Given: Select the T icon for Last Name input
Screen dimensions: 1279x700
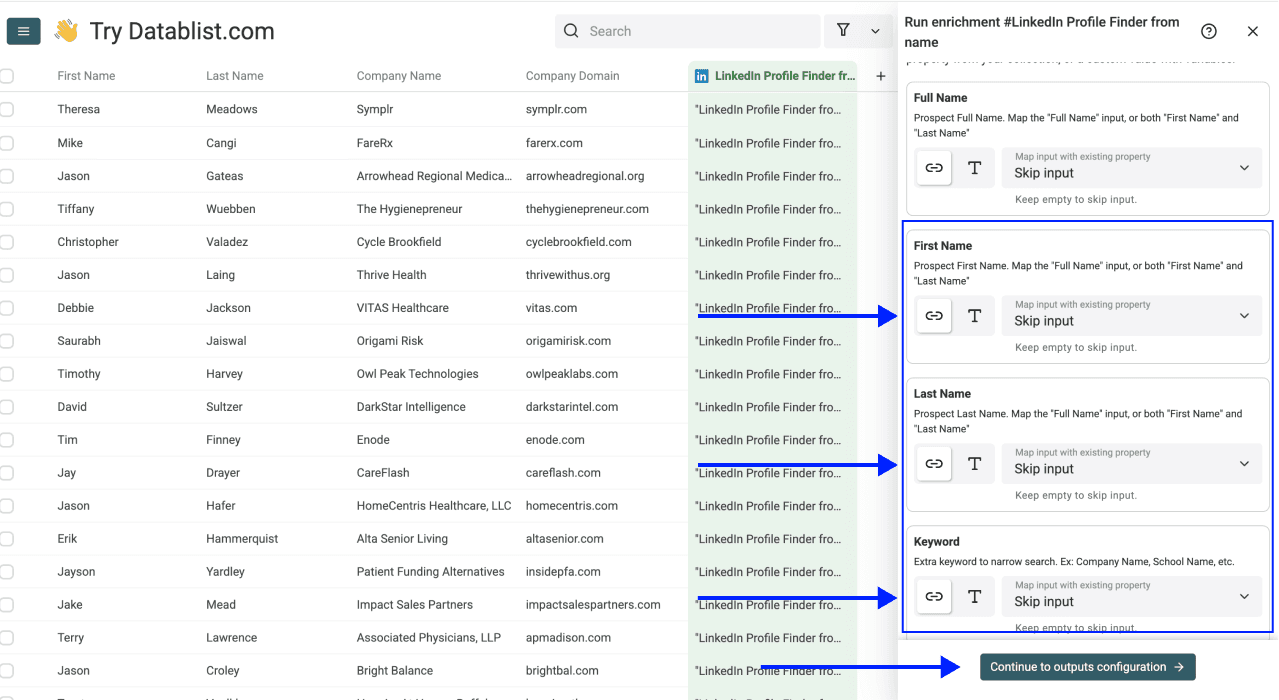Looking at the screenshot, I should 974,463.
